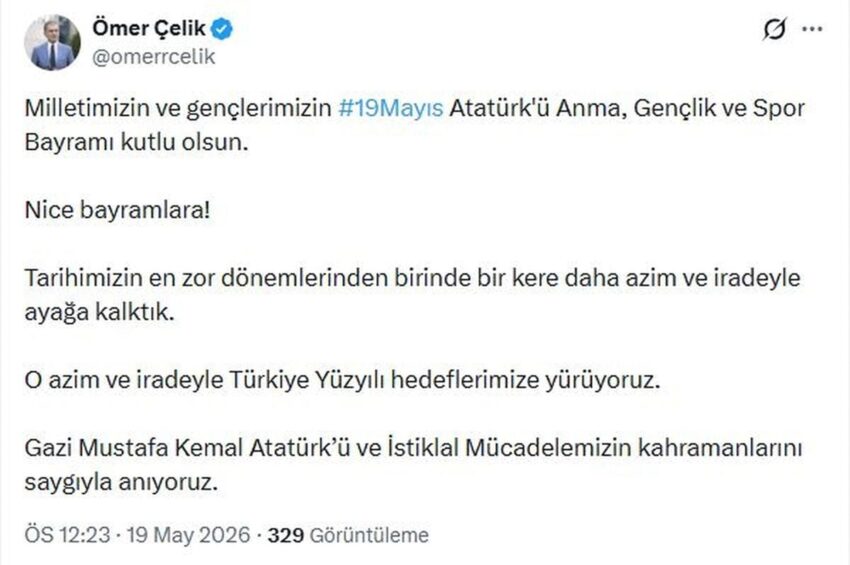This screenshot has height=565, width=850.
Task: Click the blue verified badge
Action: click(x=222, y=29)
